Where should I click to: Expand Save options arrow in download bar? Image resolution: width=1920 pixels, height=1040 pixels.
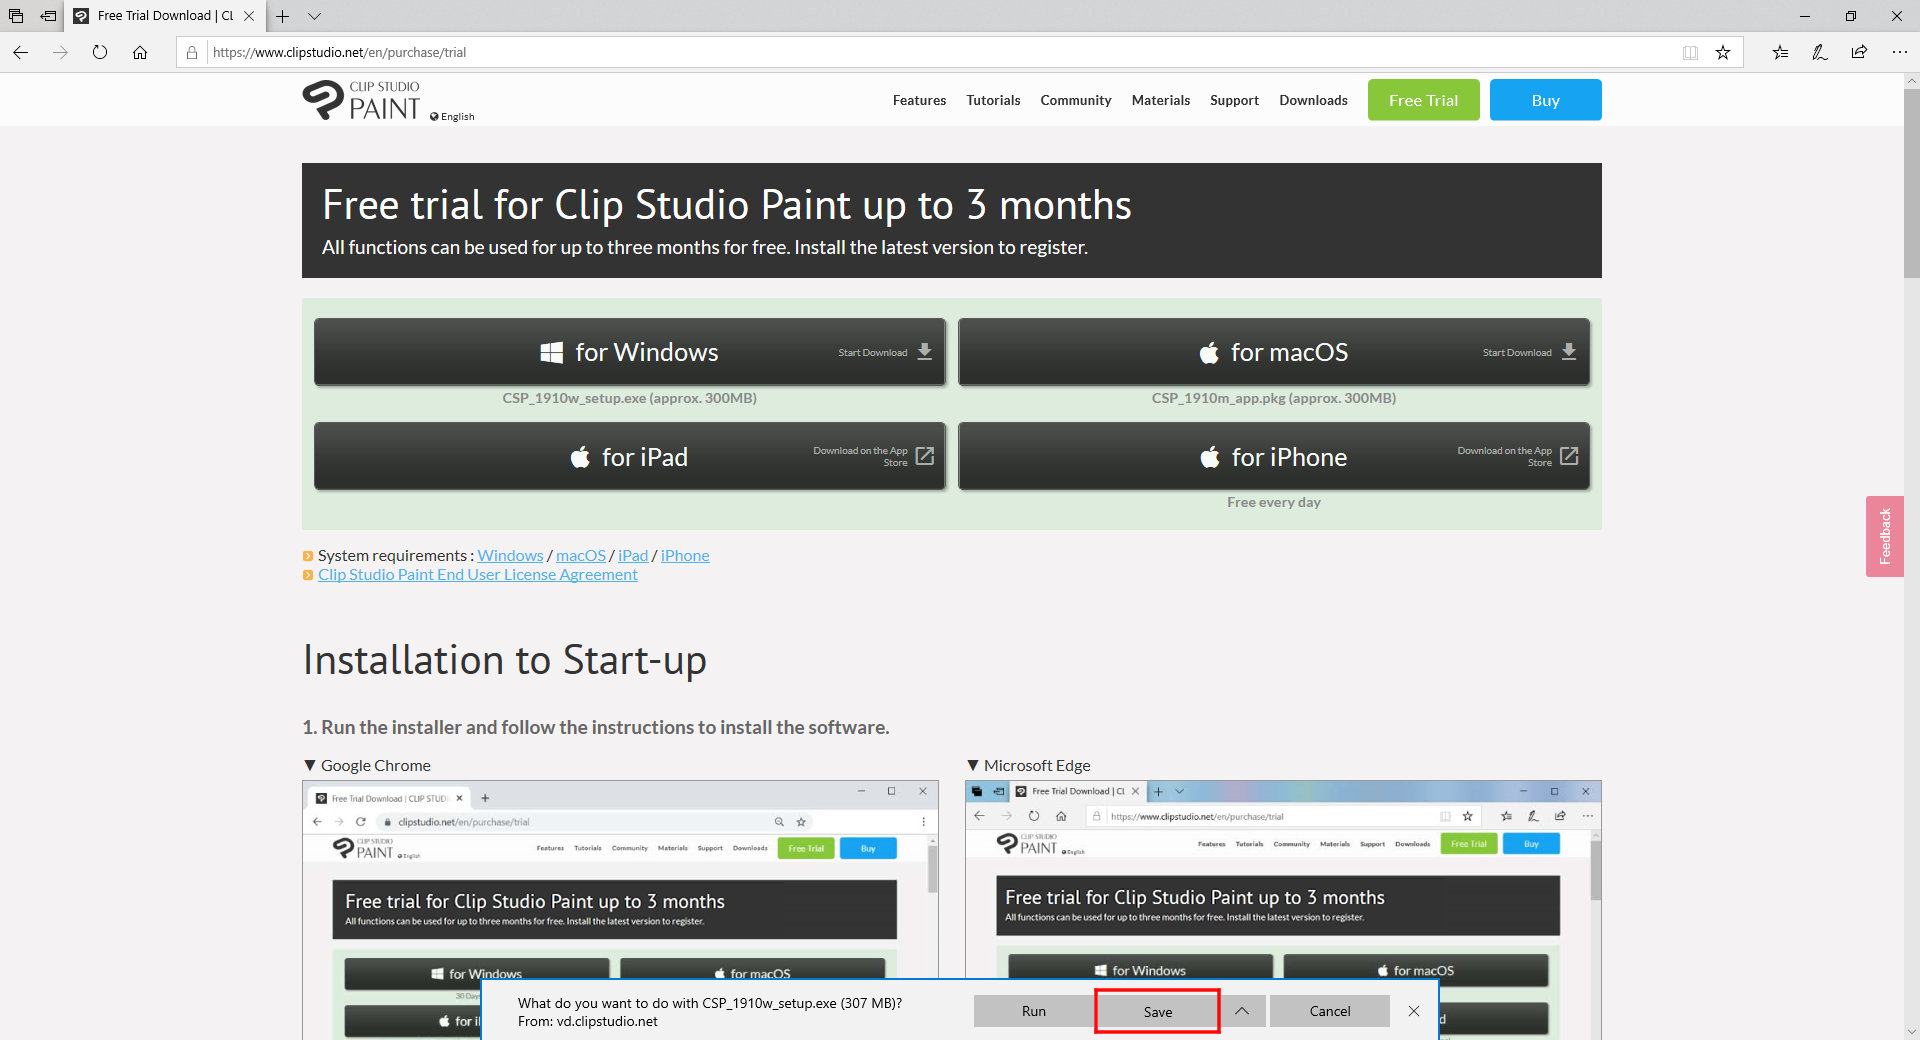[1242, 1011]
